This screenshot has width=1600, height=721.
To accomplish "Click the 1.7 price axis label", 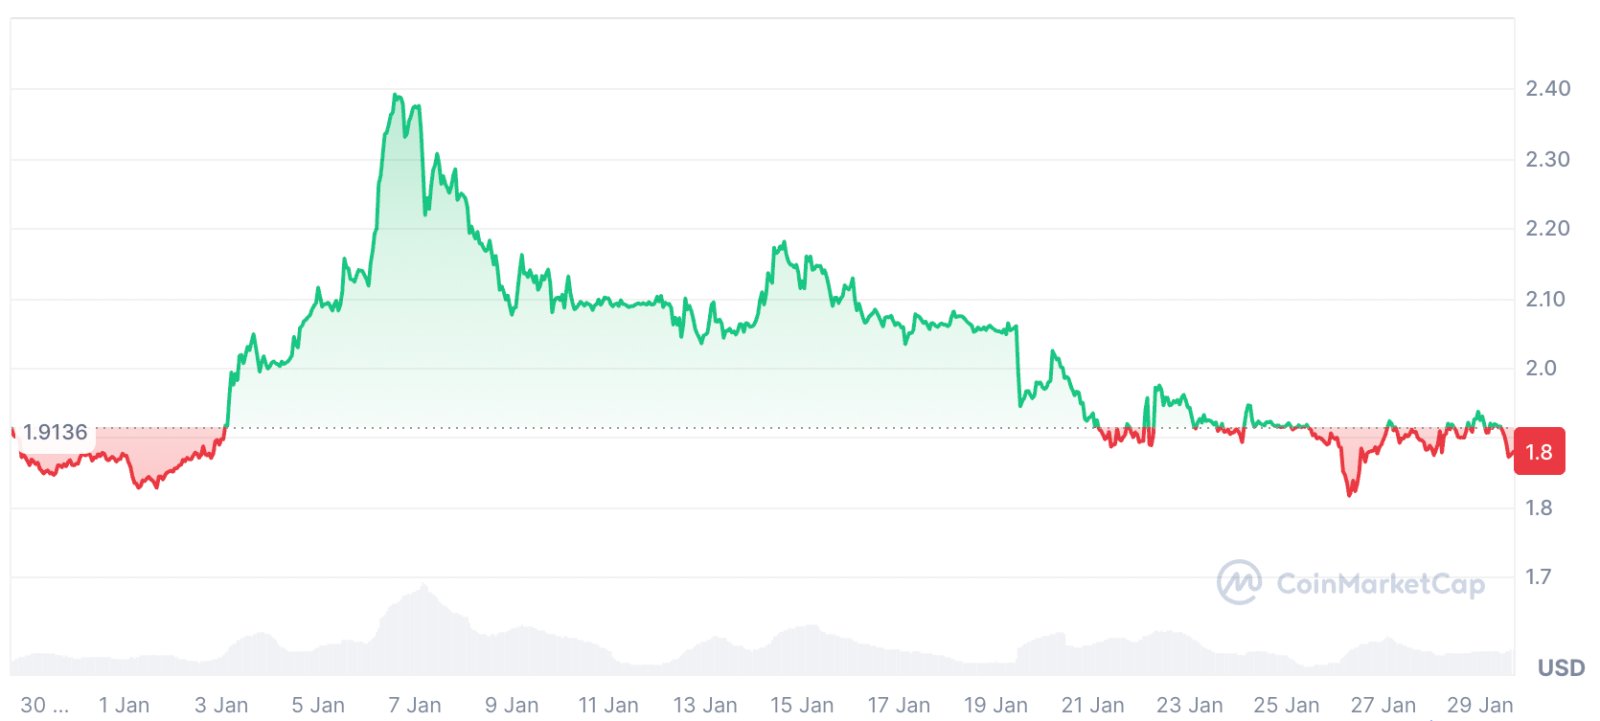I will [x=1538, y=577].
